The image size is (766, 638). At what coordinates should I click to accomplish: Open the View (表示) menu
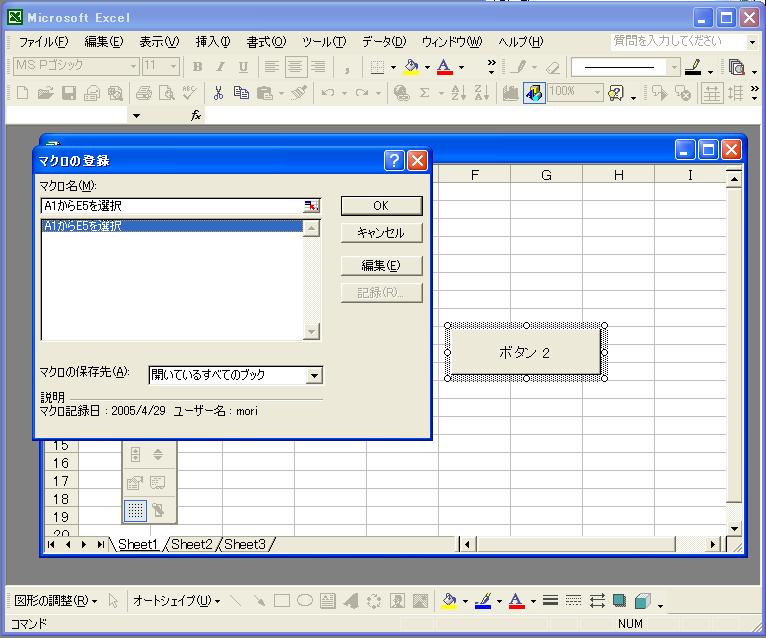[159, 42]
